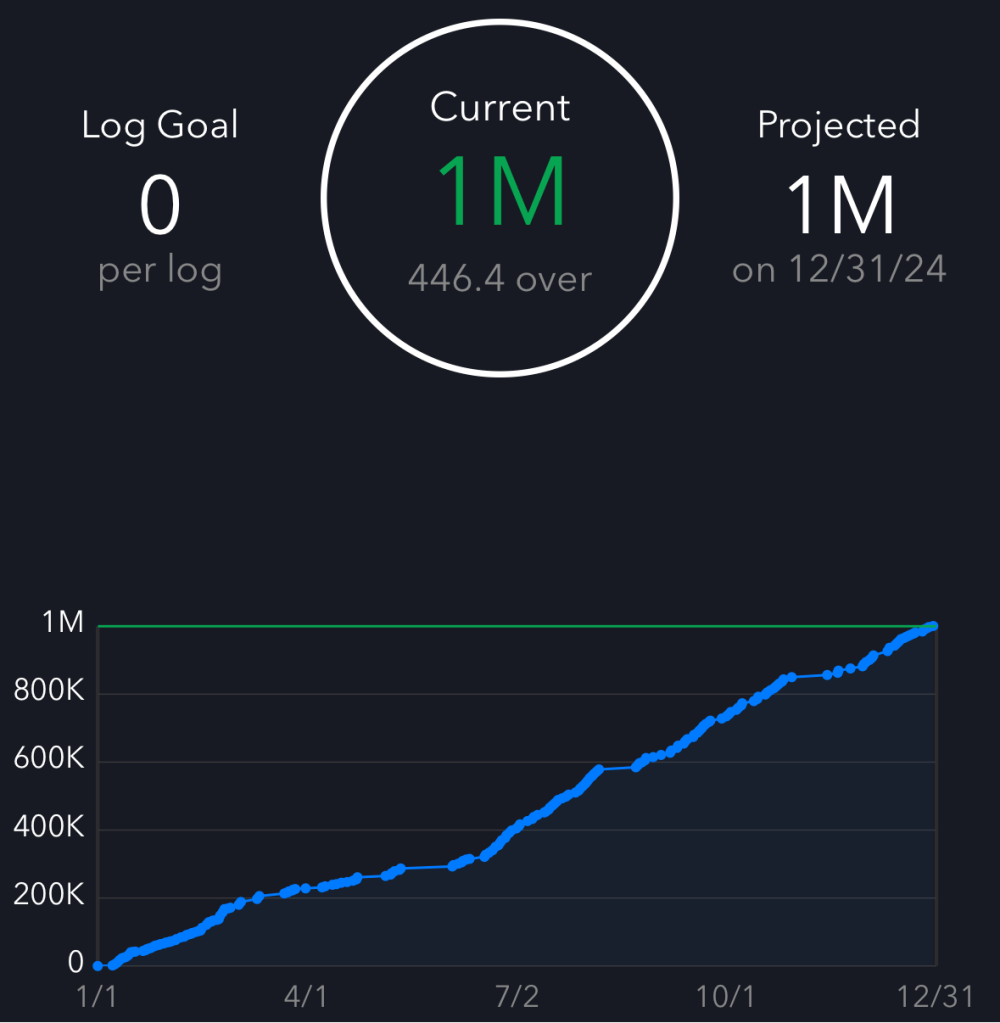Tap the "Log Goal" heading
Screen dimensions: 1000x1023
160,126
